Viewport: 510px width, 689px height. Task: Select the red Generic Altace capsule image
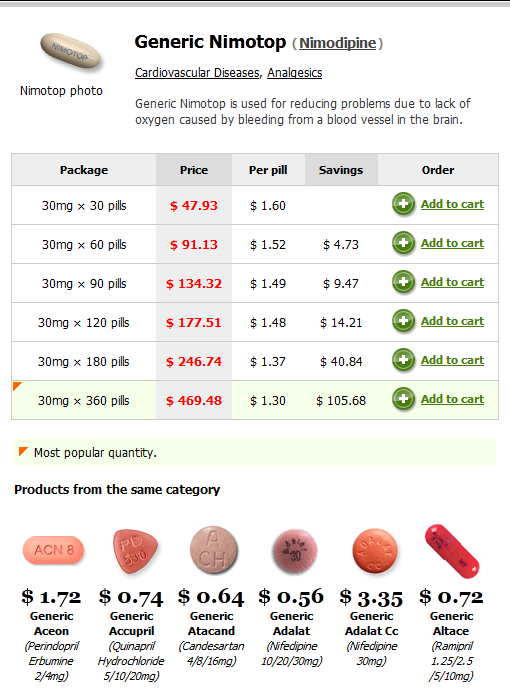(452, 551)
